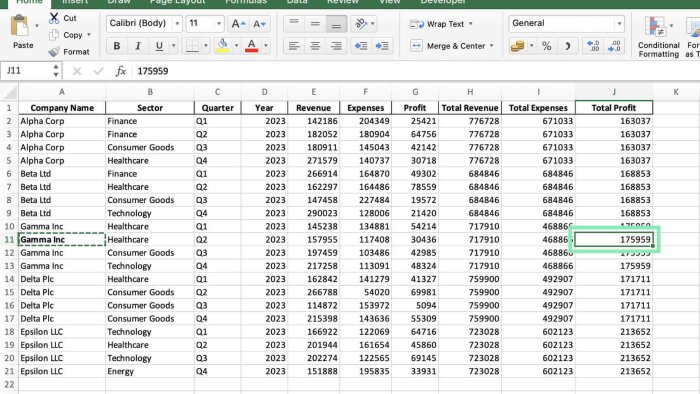This screenshot has width=700, height=394.
Task: Click the Paste clipboard icon
Action: click(x=20, y=26)
